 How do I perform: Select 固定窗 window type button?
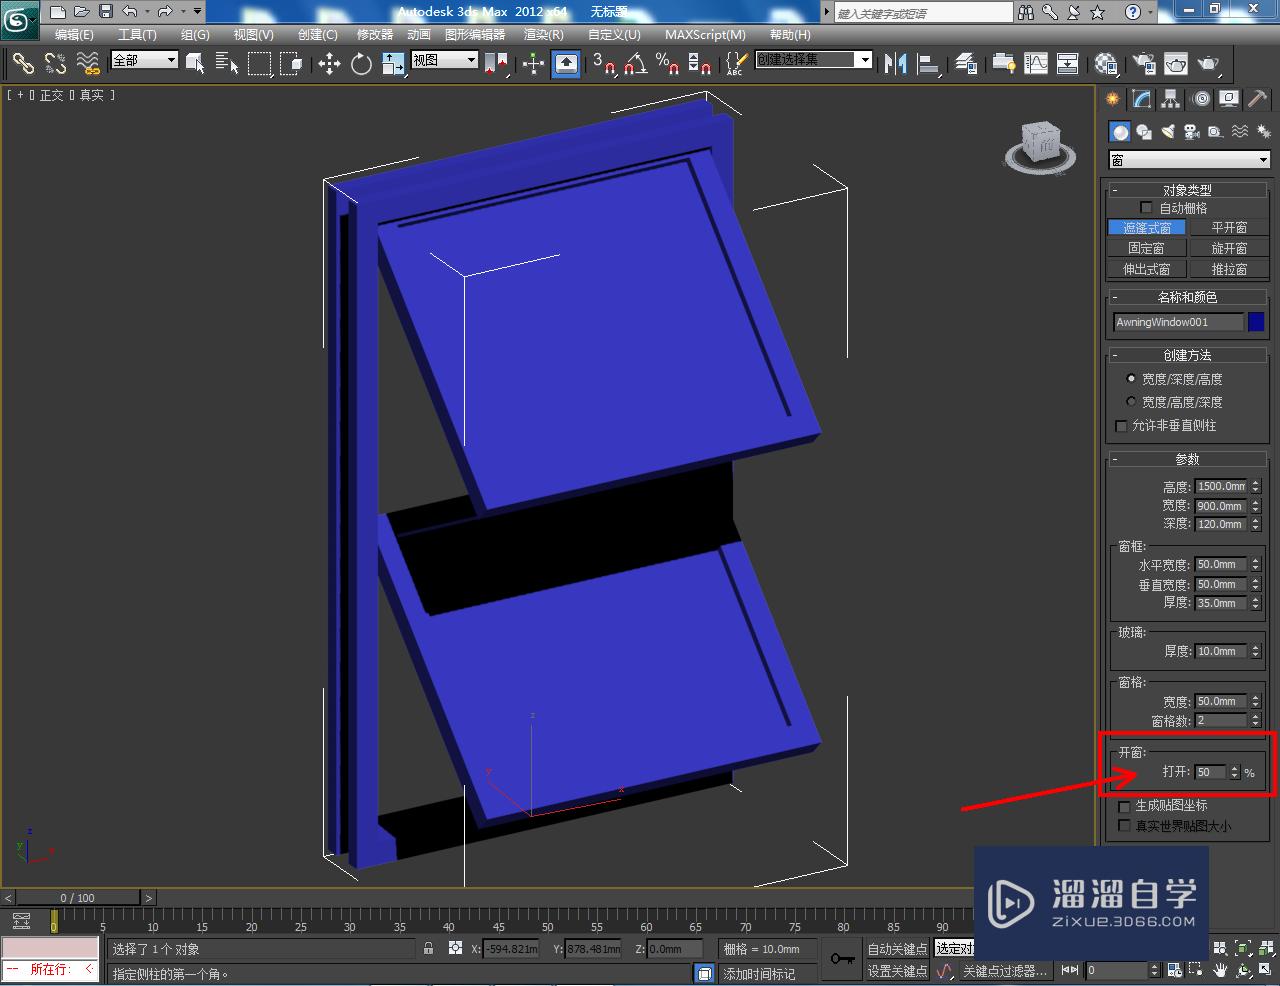[x=1146, y=248]
